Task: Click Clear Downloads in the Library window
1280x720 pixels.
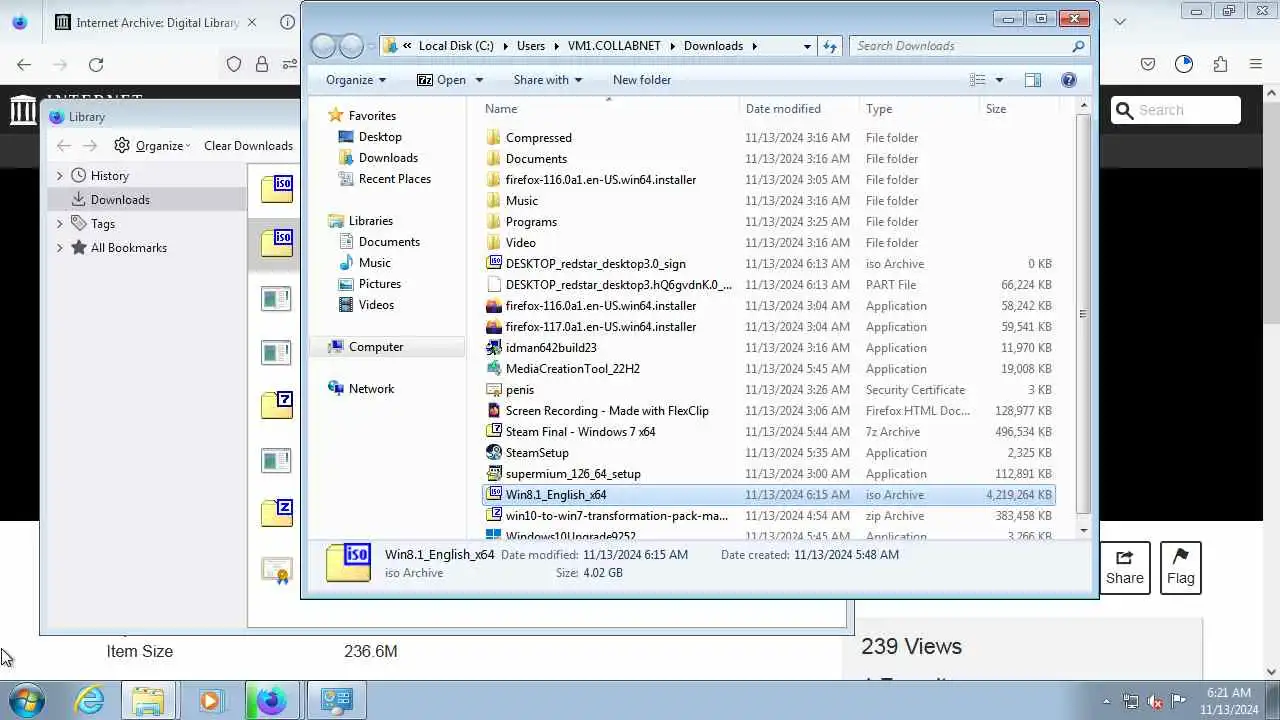Action: click(x=248, y=146)
